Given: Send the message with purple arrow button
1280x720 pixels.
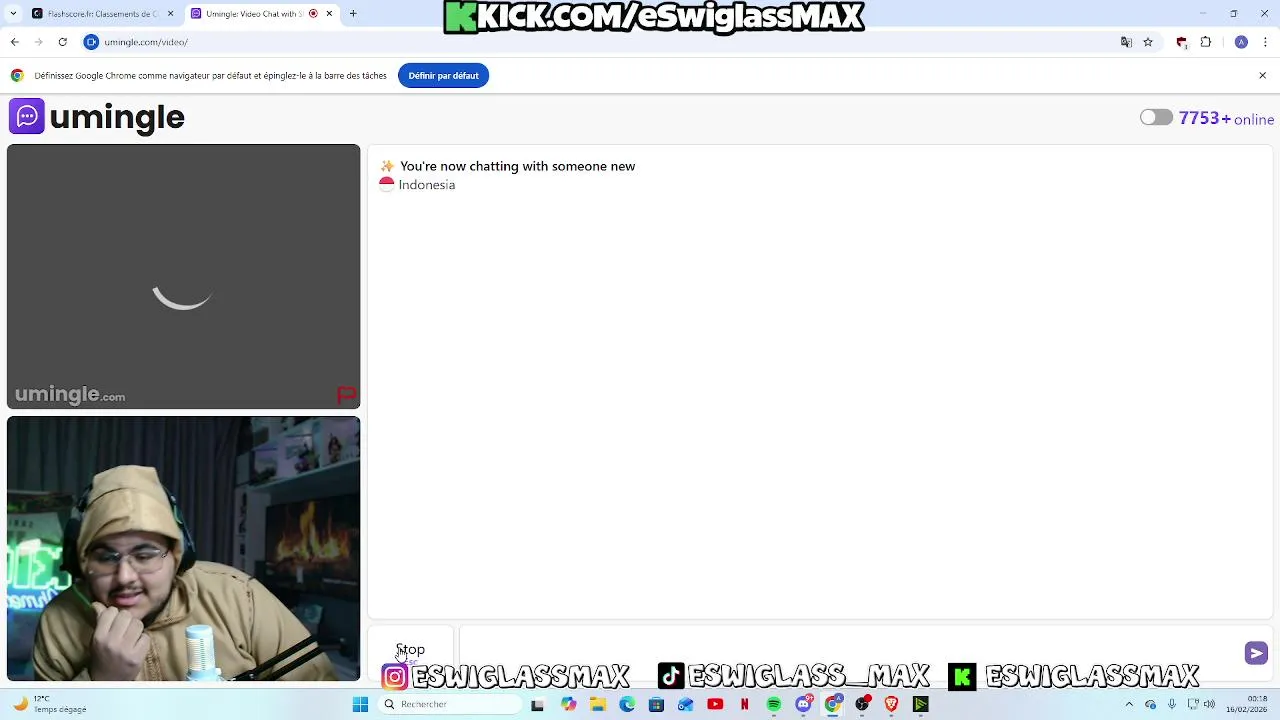Looking at the screenshot, I should click(x=1256, y=653).
